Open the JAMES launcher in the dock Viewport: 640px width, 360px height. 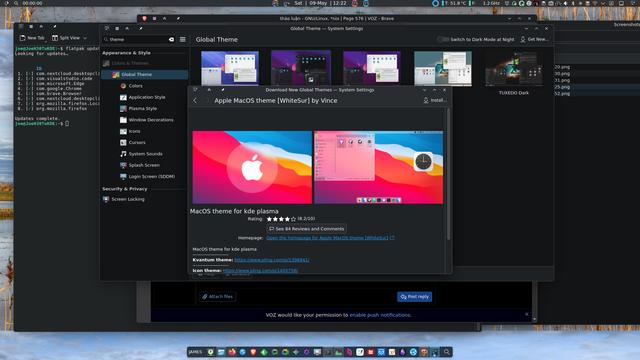[195, 352]
